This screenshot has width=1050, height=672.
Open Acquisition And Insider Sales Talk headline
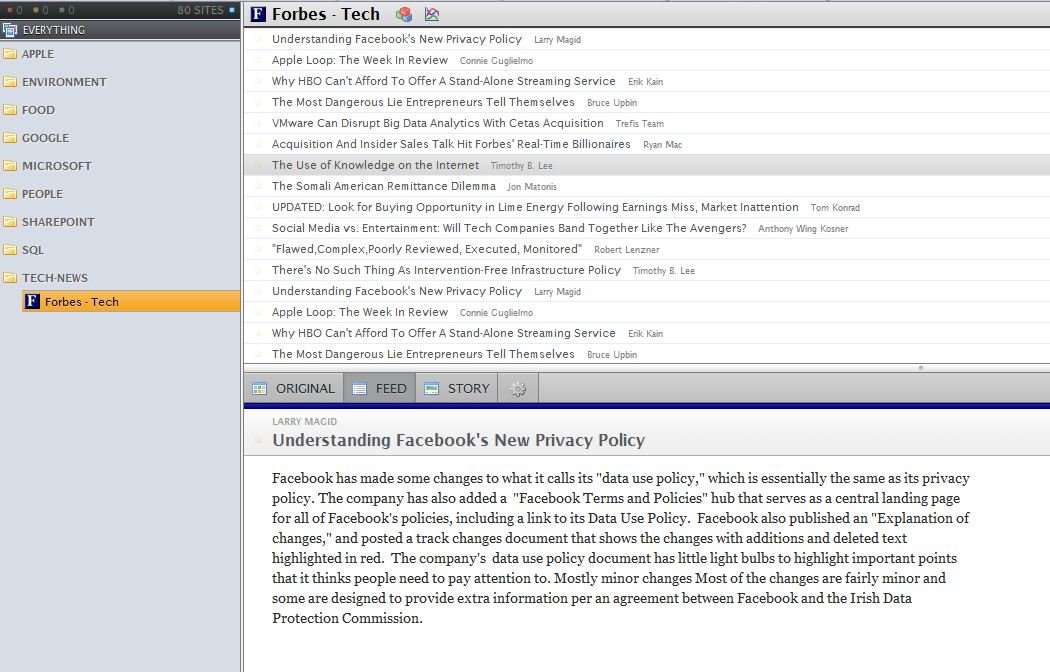click(451, 144)
